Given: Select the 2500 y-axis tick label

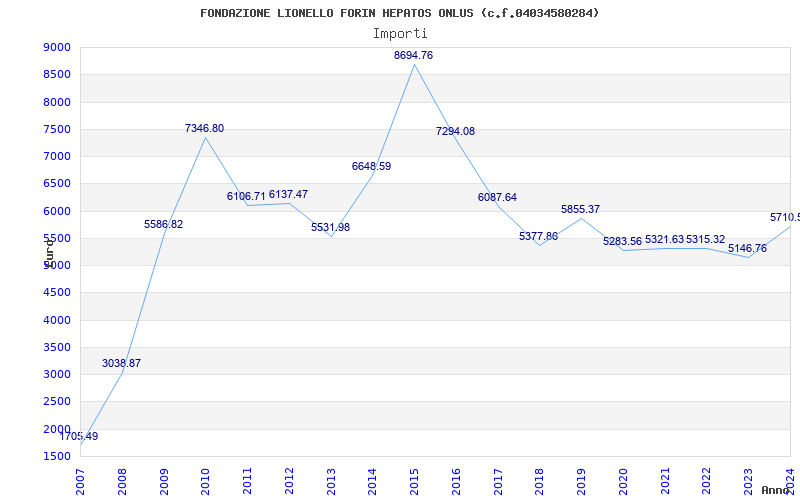Looking at the screenshot, I should [x=57, y=402].
